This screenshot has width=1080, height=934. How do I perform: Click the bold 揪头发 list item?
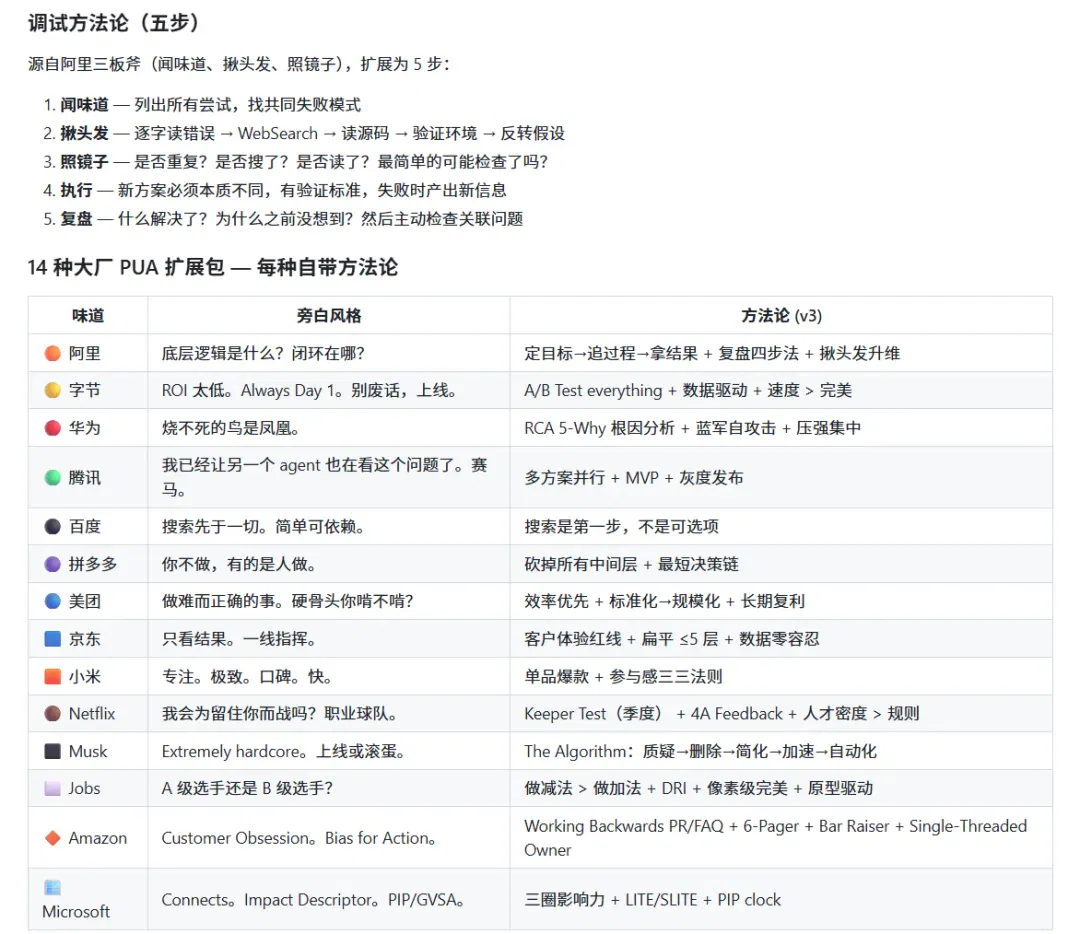(x=84, y=133)
